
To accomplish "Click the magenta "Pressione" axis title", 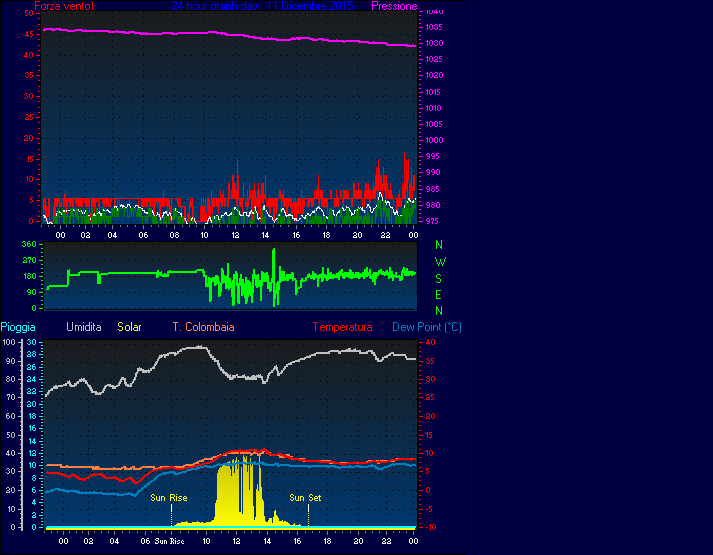I will click(x=394, y=6).
